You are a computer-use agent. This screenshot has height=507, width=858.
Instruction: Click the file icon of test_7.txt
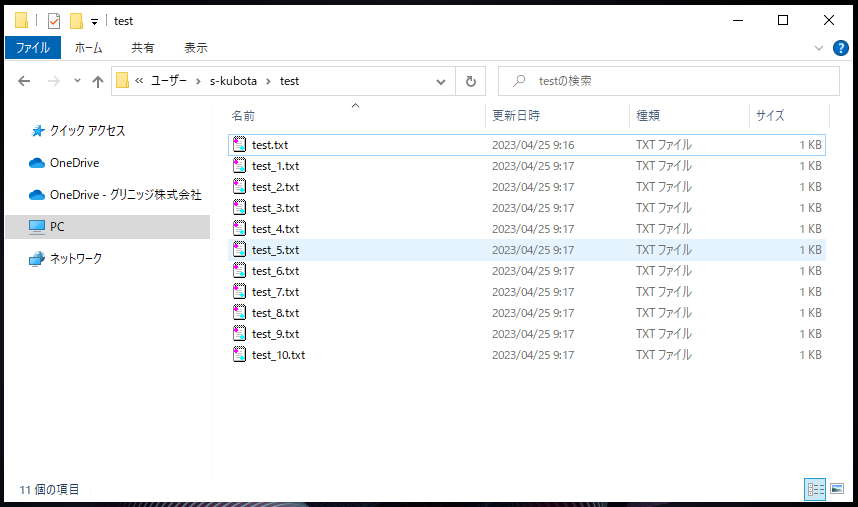tap(240, 292)
